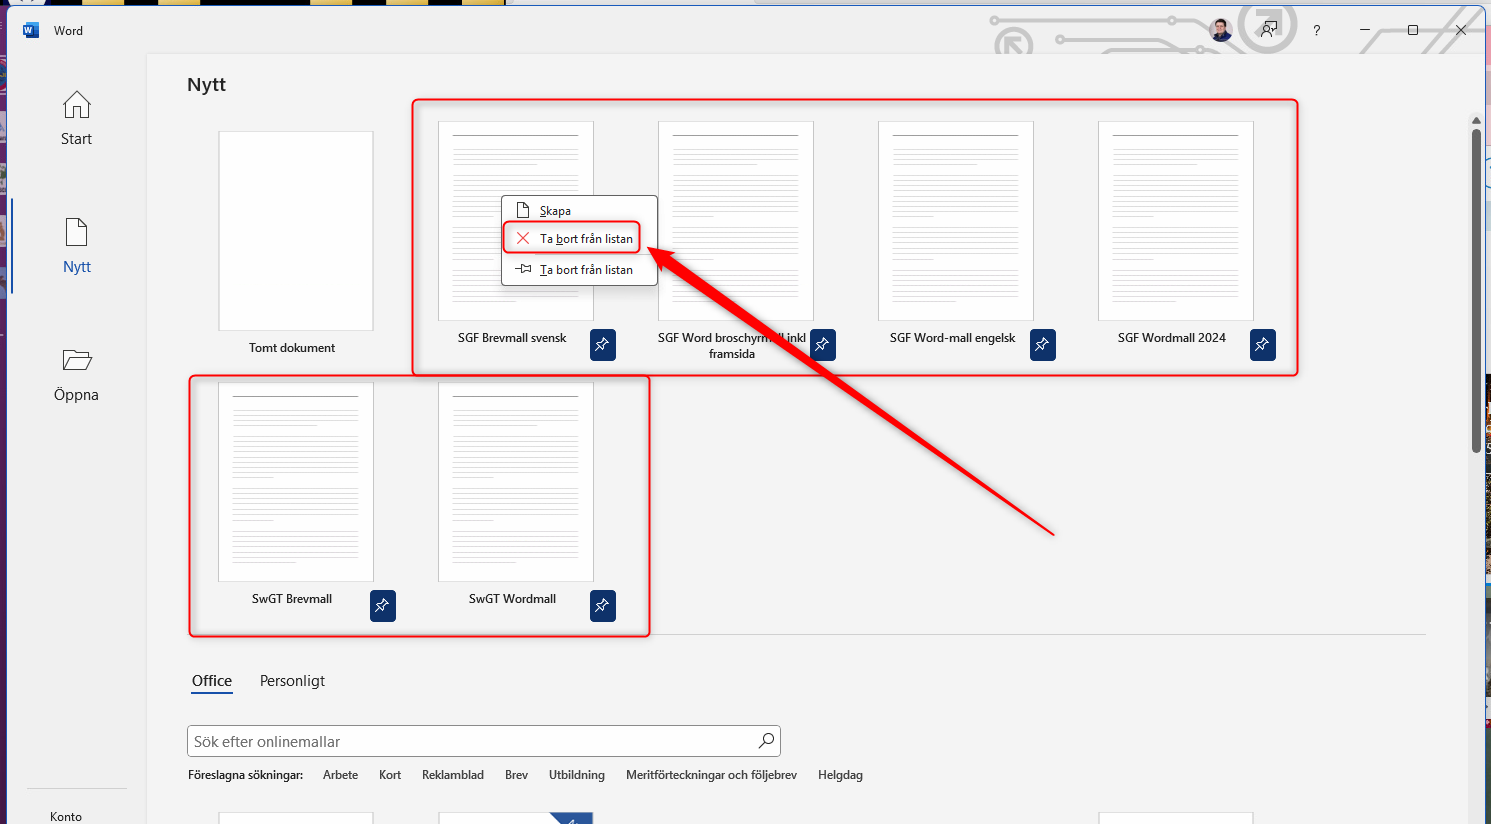Minimize the Word window
The height and width of the screenshot is (824, 1491).
[x=1365, y=30]
